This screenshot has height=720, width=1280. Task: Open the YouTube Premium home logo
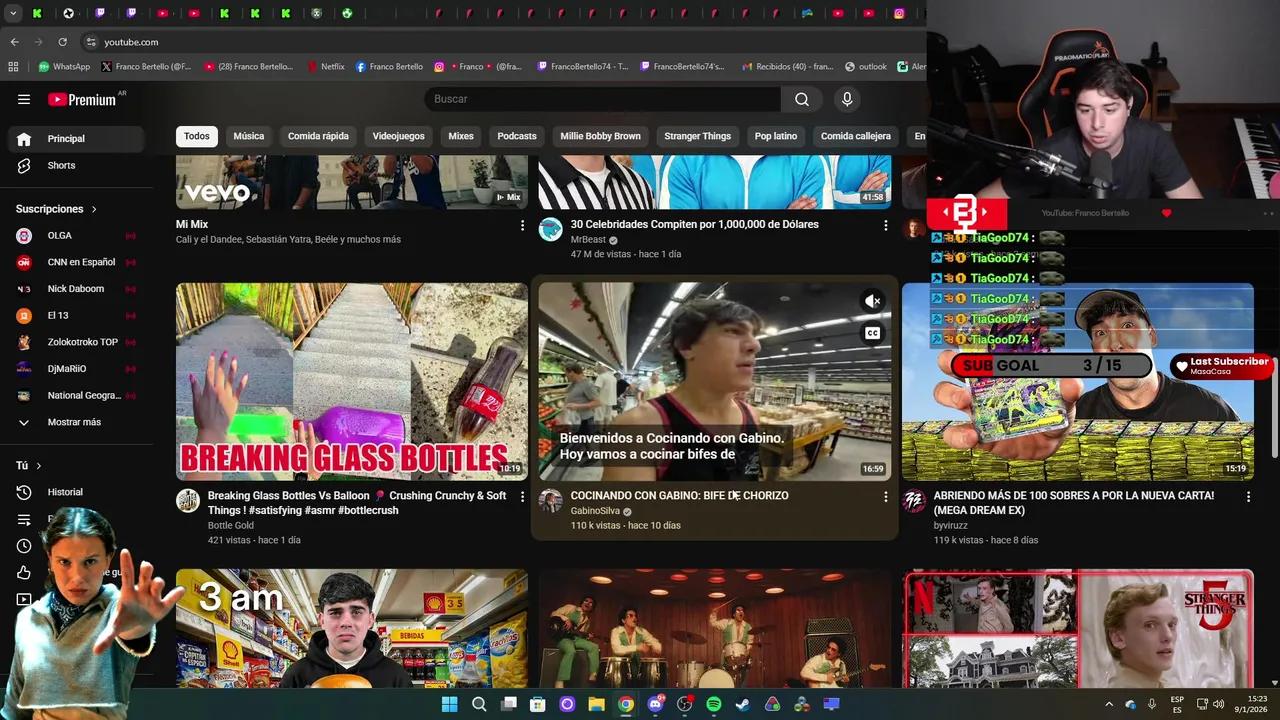(x=84, y=98)
